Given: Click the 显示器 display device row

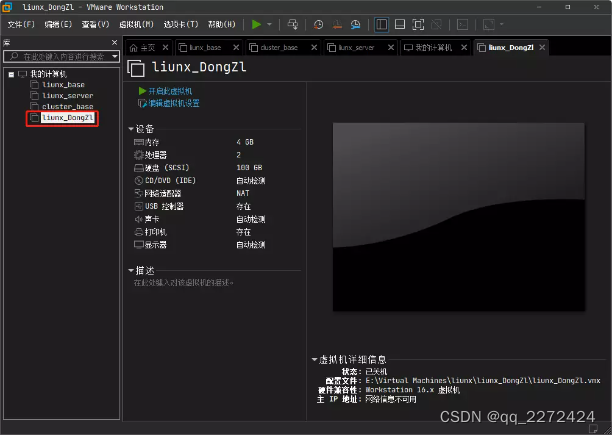Looking at the screenshot, I should [x=200, y=245].
